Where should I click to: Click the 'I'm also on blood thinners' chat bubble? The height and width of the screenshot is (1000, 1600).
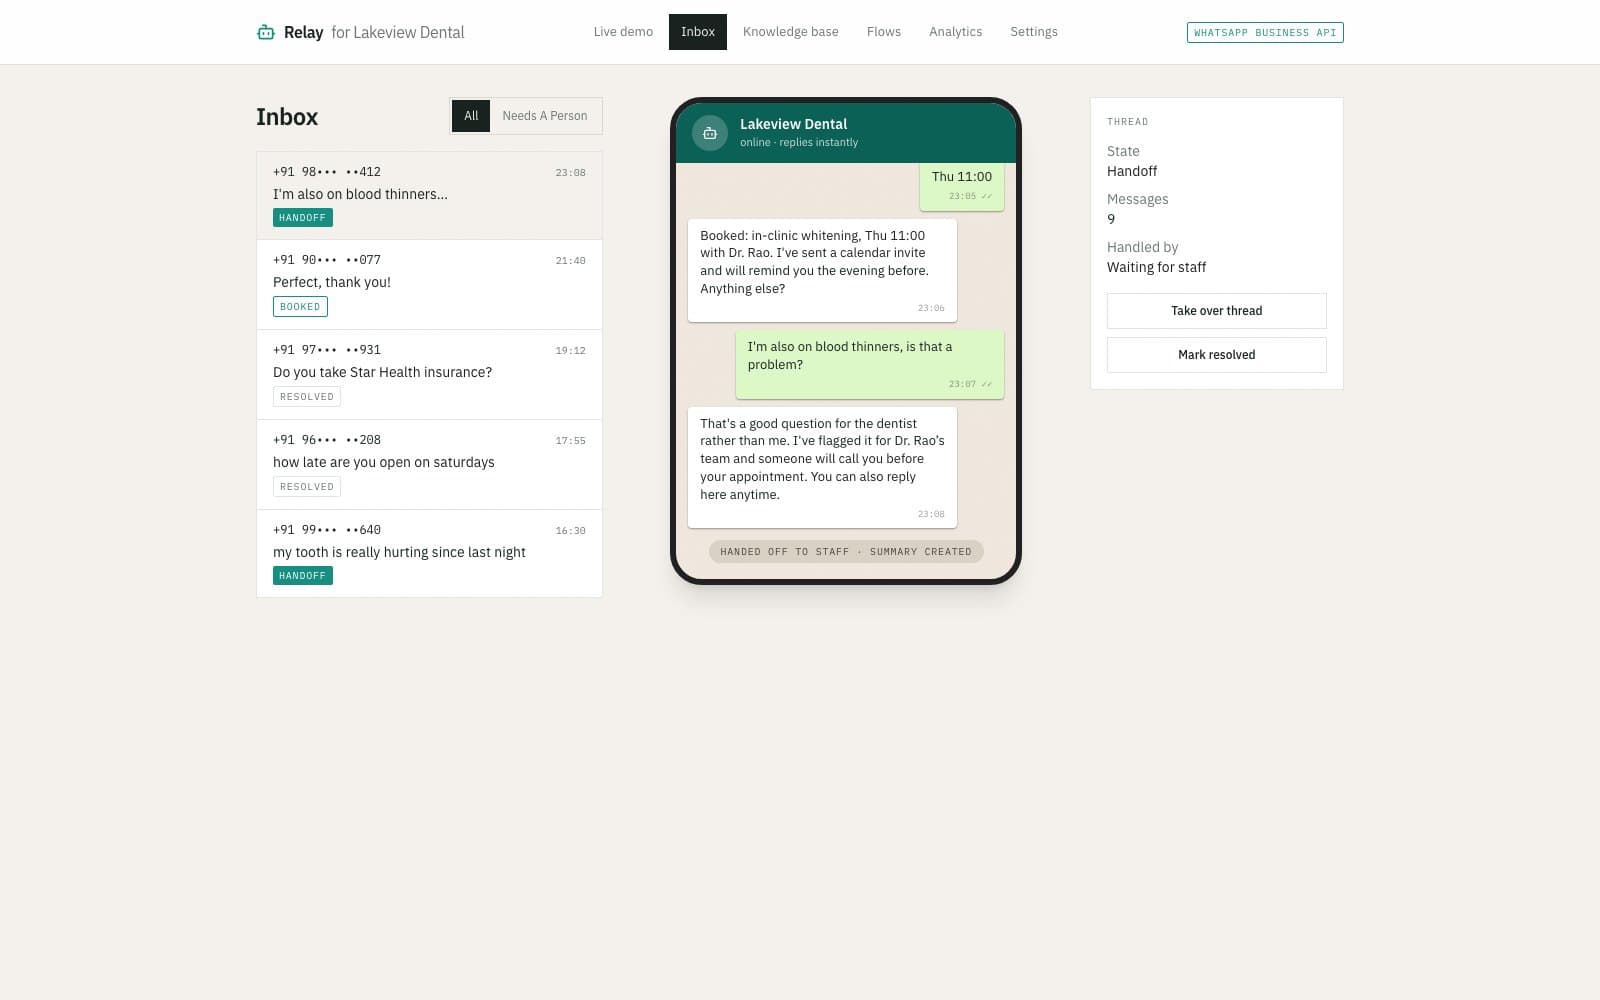pyautogui.click(x=870, y=365)
